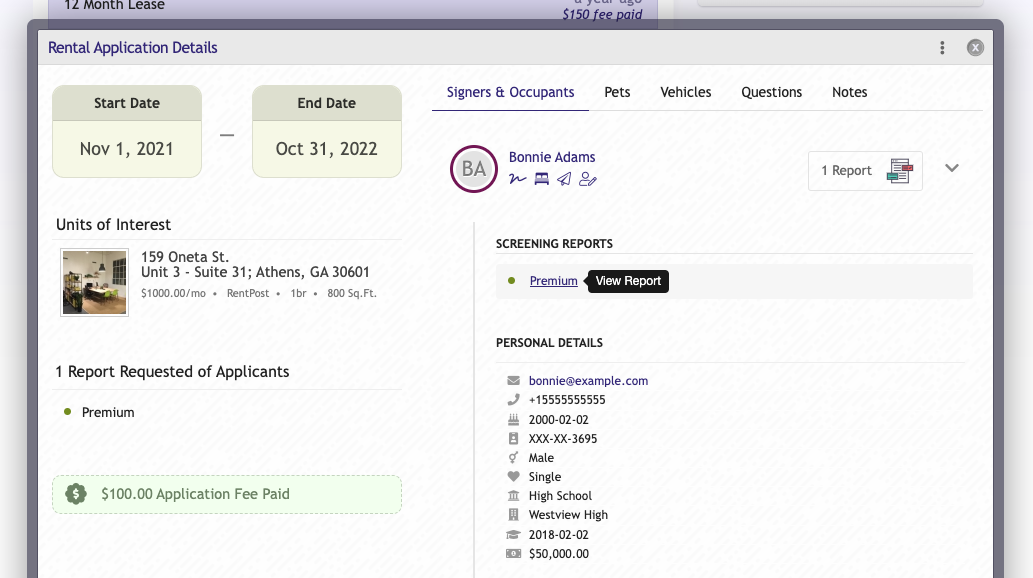Click the $50,000.00 income value
The image size is (1033, 578).
tap(559, 554)
